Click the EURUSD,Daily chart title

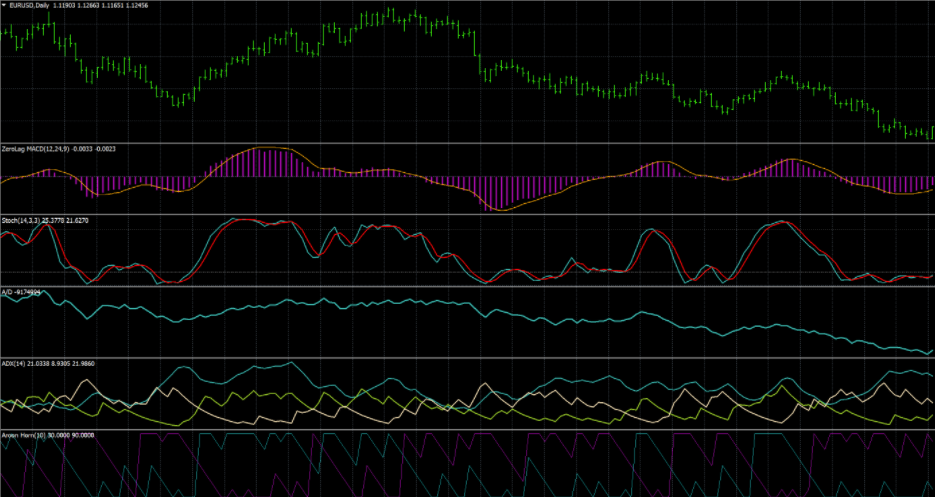point(31,5)
